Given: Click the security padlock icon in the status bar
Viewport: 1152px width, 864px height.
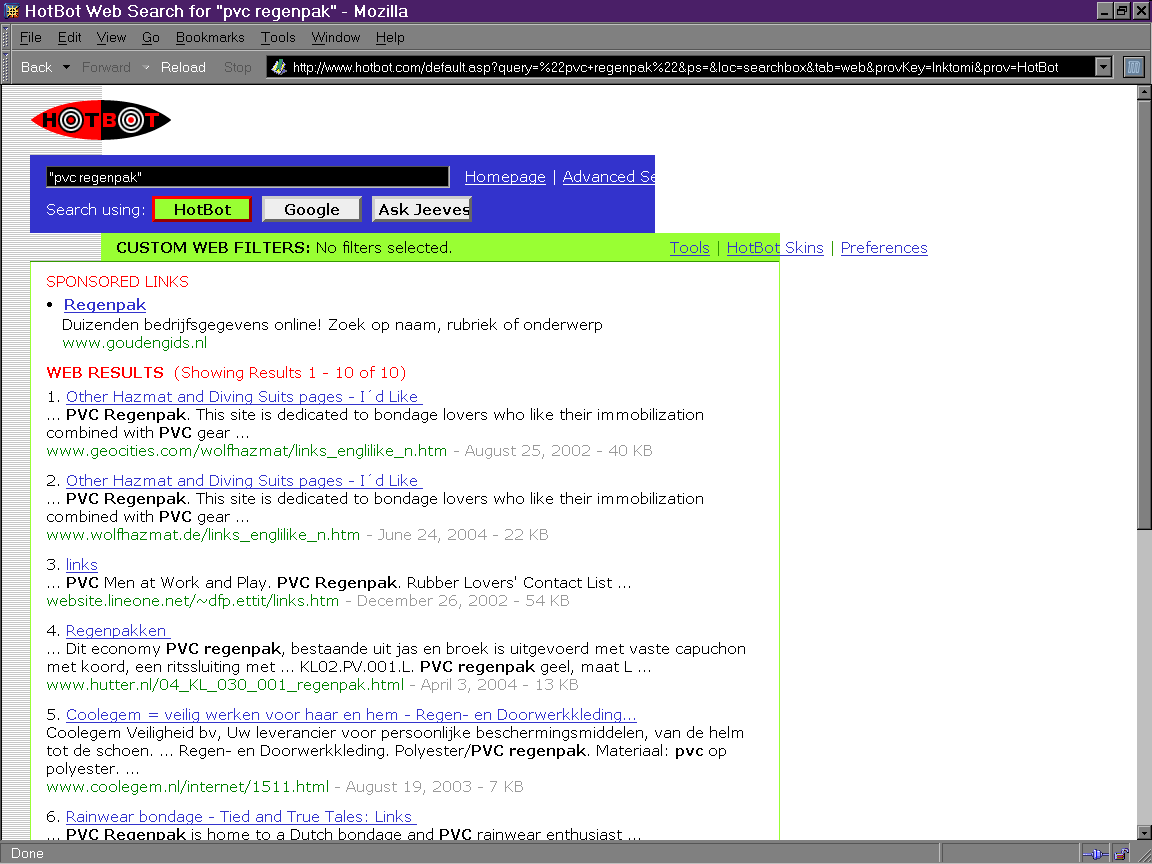Looking at the screenshot, I should coord(1122,854).
